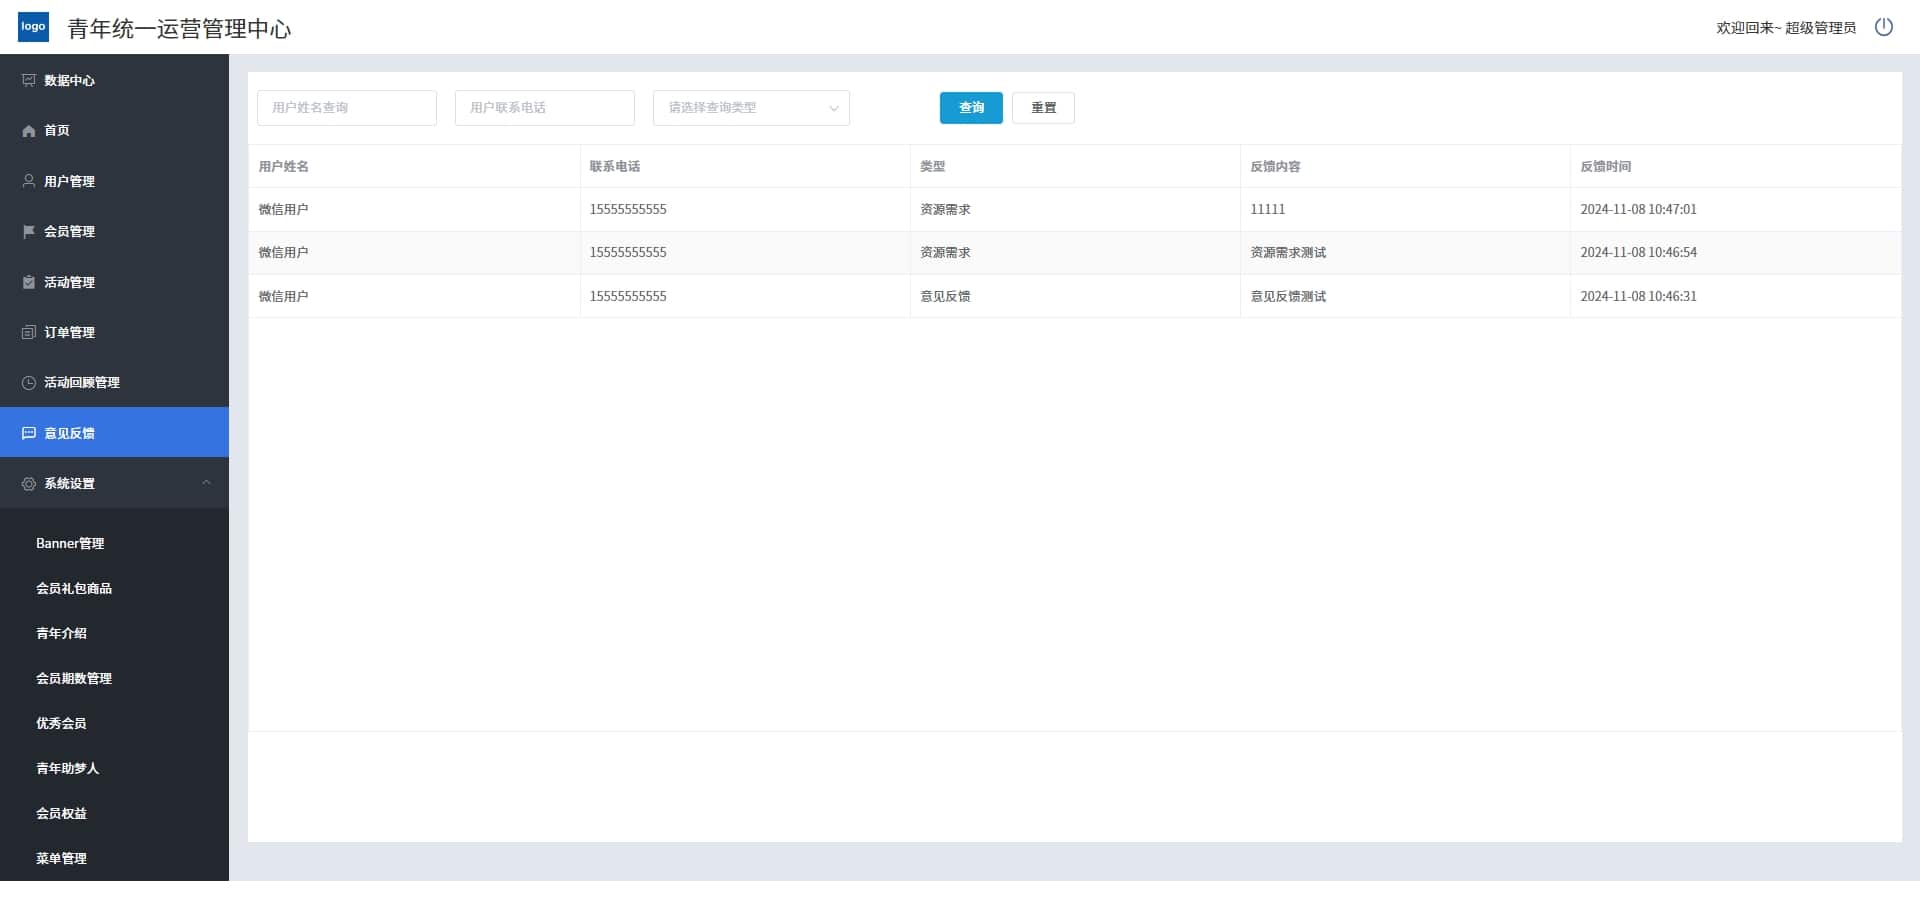Open the 数据中心 menu item
The image size is (1920, 919).
tap(114, 80)
